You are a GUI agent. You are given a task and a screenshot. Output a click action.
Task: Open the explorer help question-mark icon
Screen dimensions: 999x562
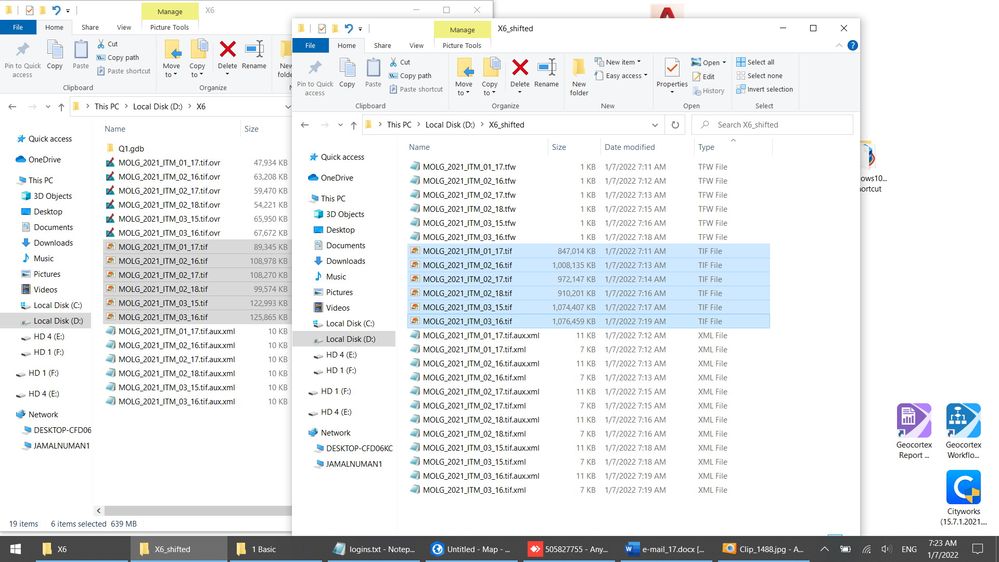click(852, 45)
